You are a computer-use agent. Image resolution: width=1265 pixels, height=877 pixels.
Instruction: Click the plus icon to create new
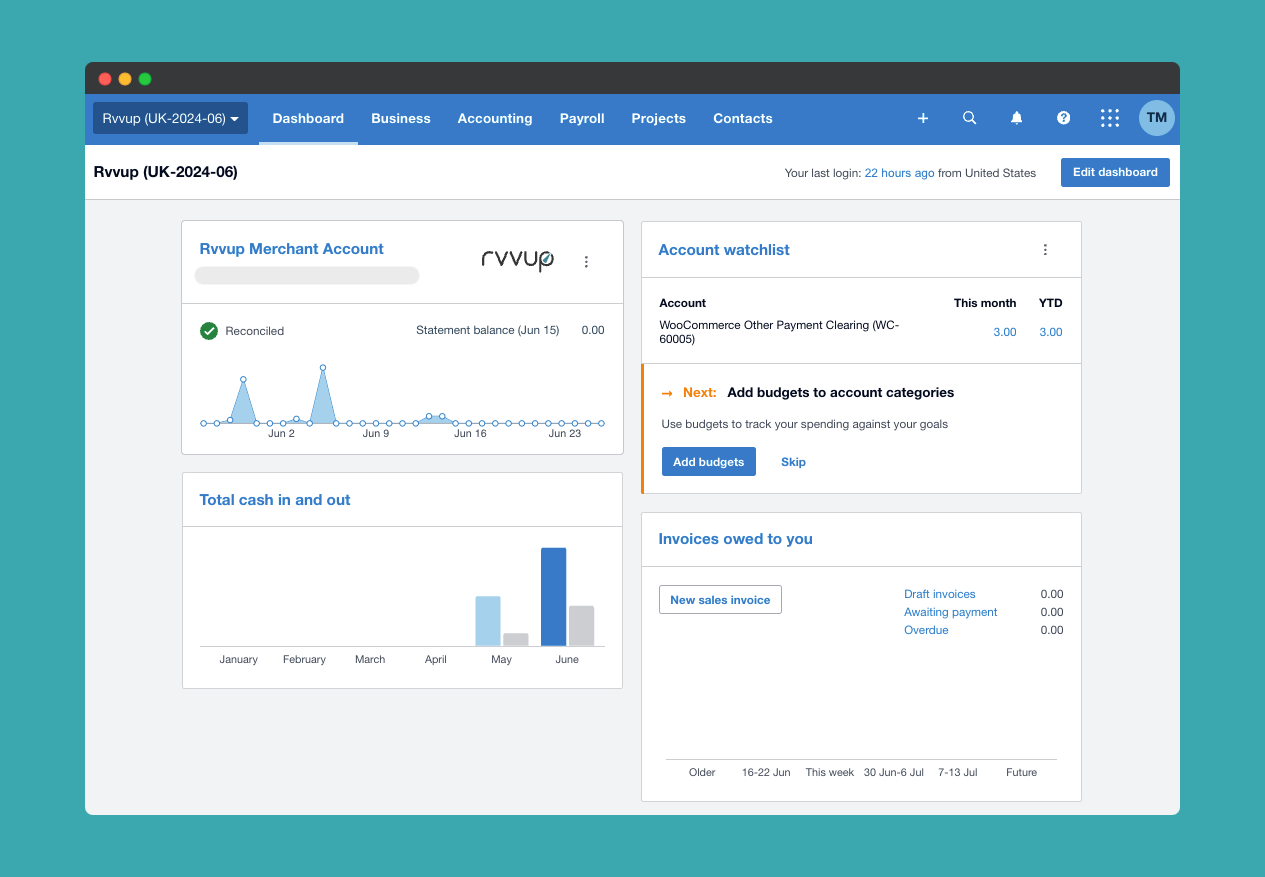coord(923,118)
